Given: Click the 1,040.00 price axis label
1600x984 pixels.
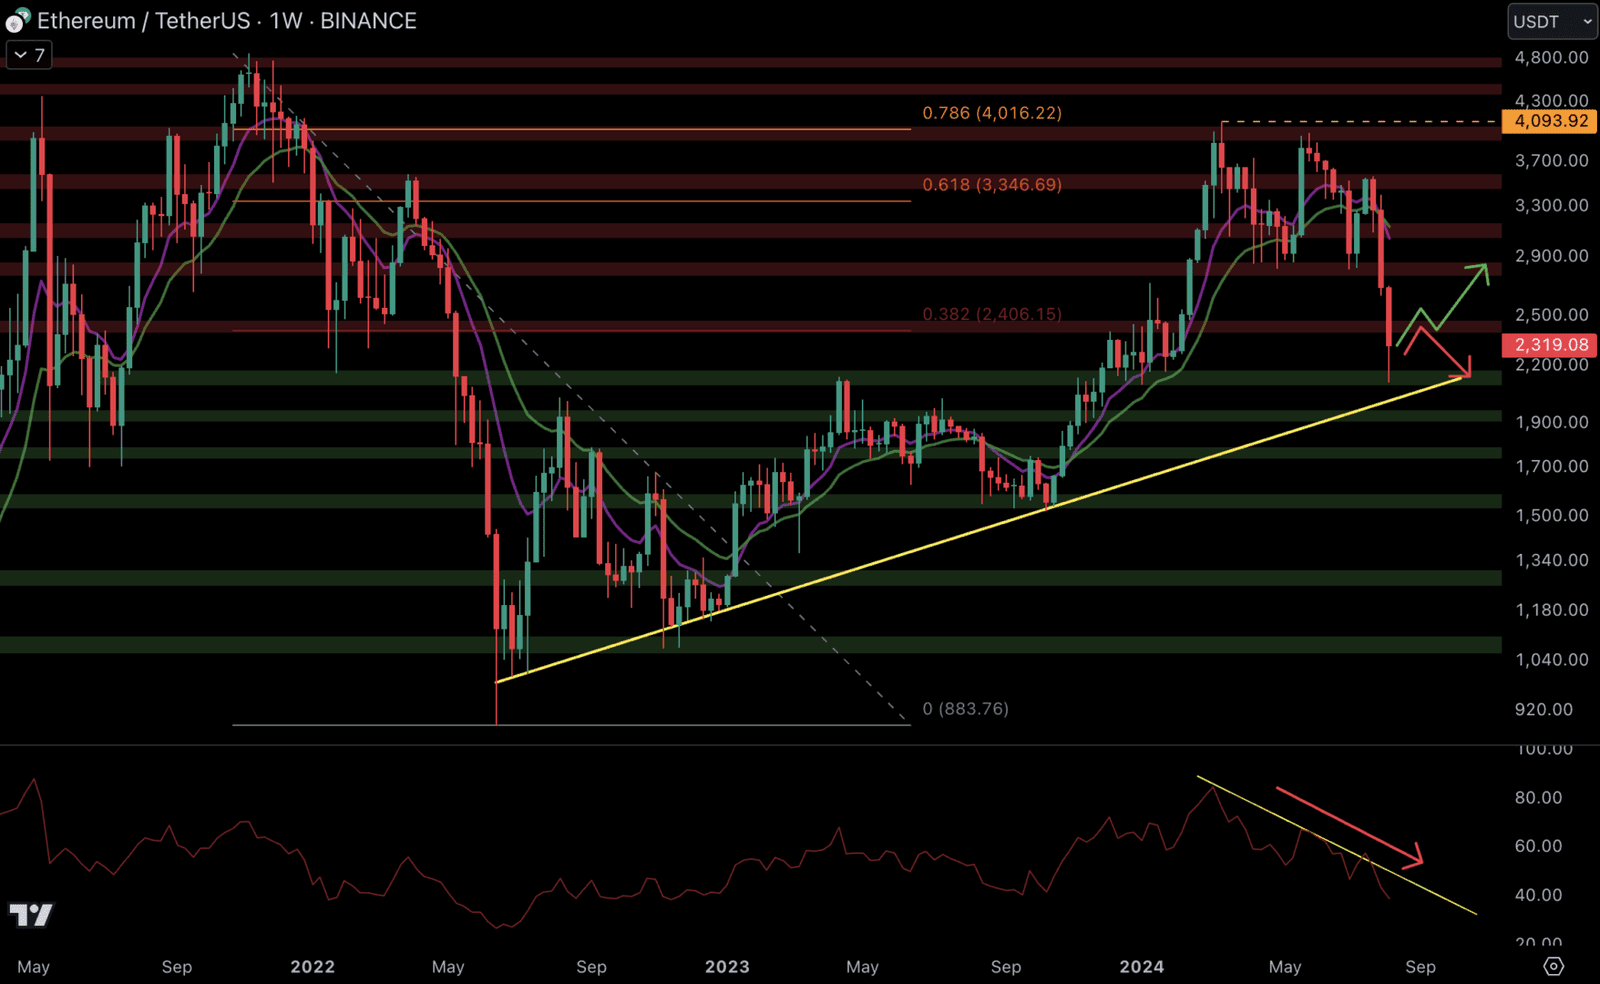Looking at the screenshot, I should tap(1551, 660).
